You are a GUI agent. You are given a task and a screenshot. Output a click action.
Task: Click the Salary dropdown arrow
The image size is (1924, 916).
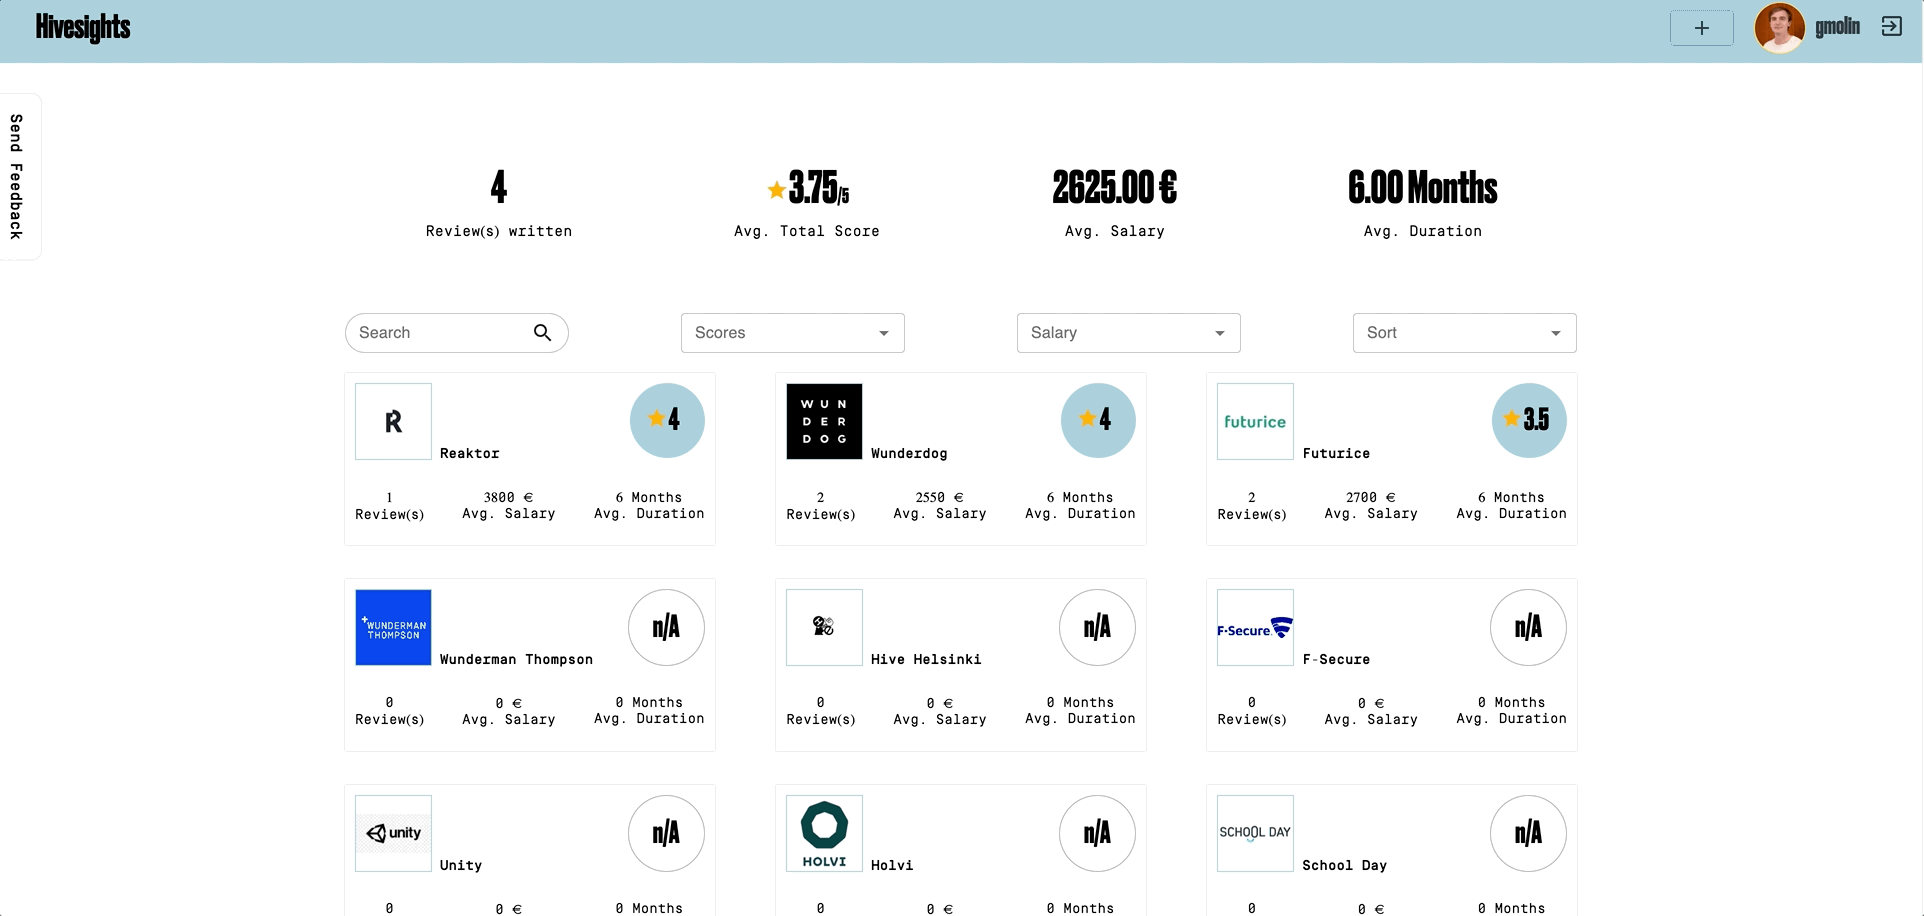[x=1220, y=334]
